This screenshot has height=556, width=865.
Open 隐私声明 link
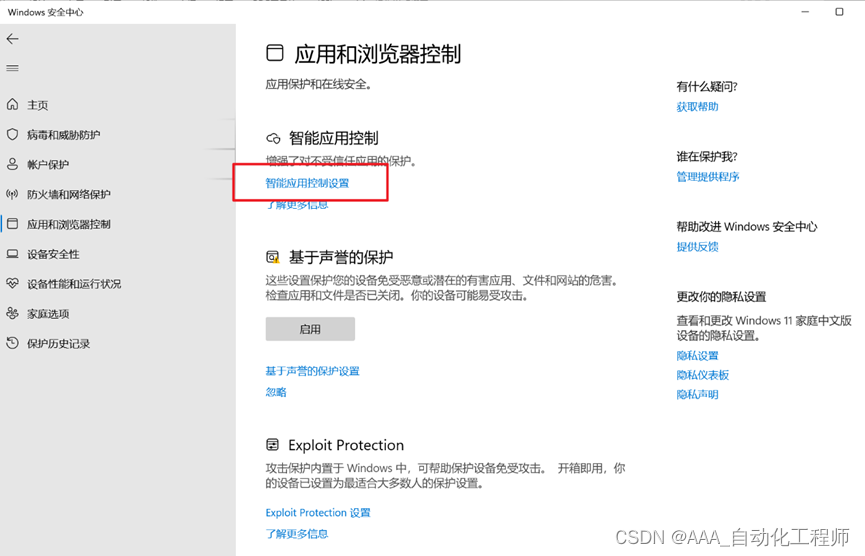[x=697, y=394]
